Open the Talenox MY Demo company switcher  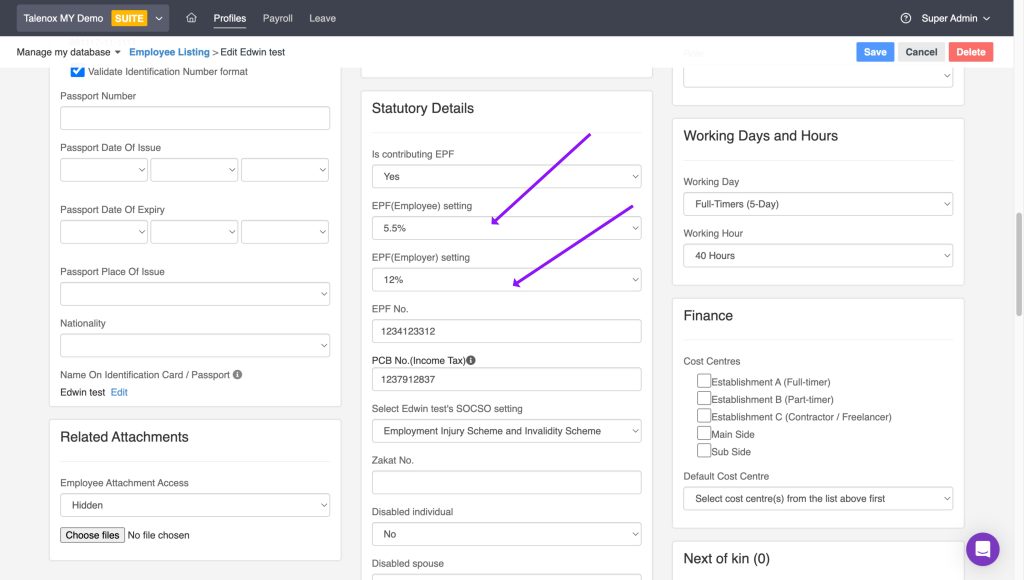92,18
